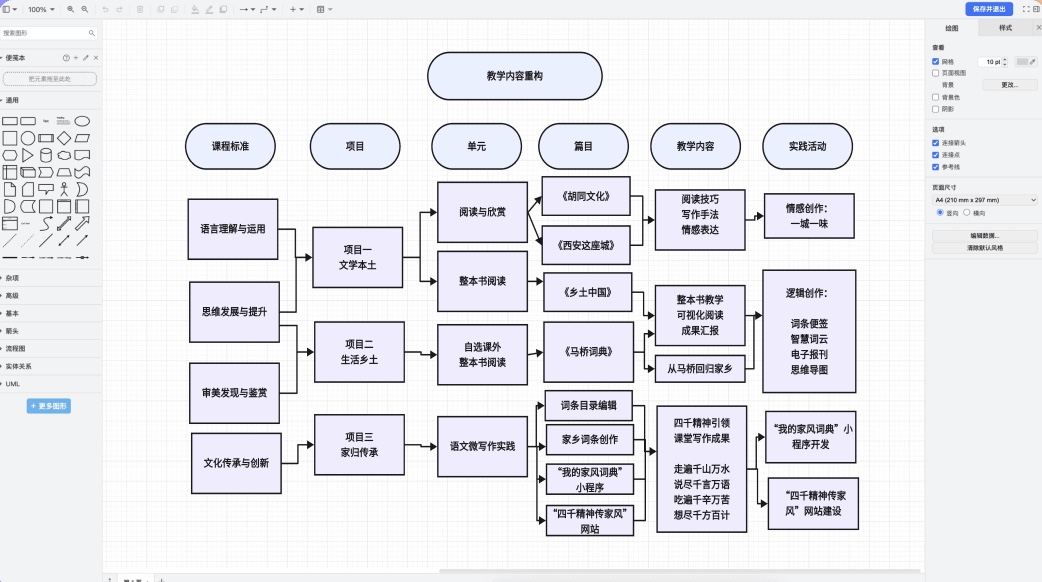
Task: Select the diamond shape in the general palette
Action: coord(64,138)
